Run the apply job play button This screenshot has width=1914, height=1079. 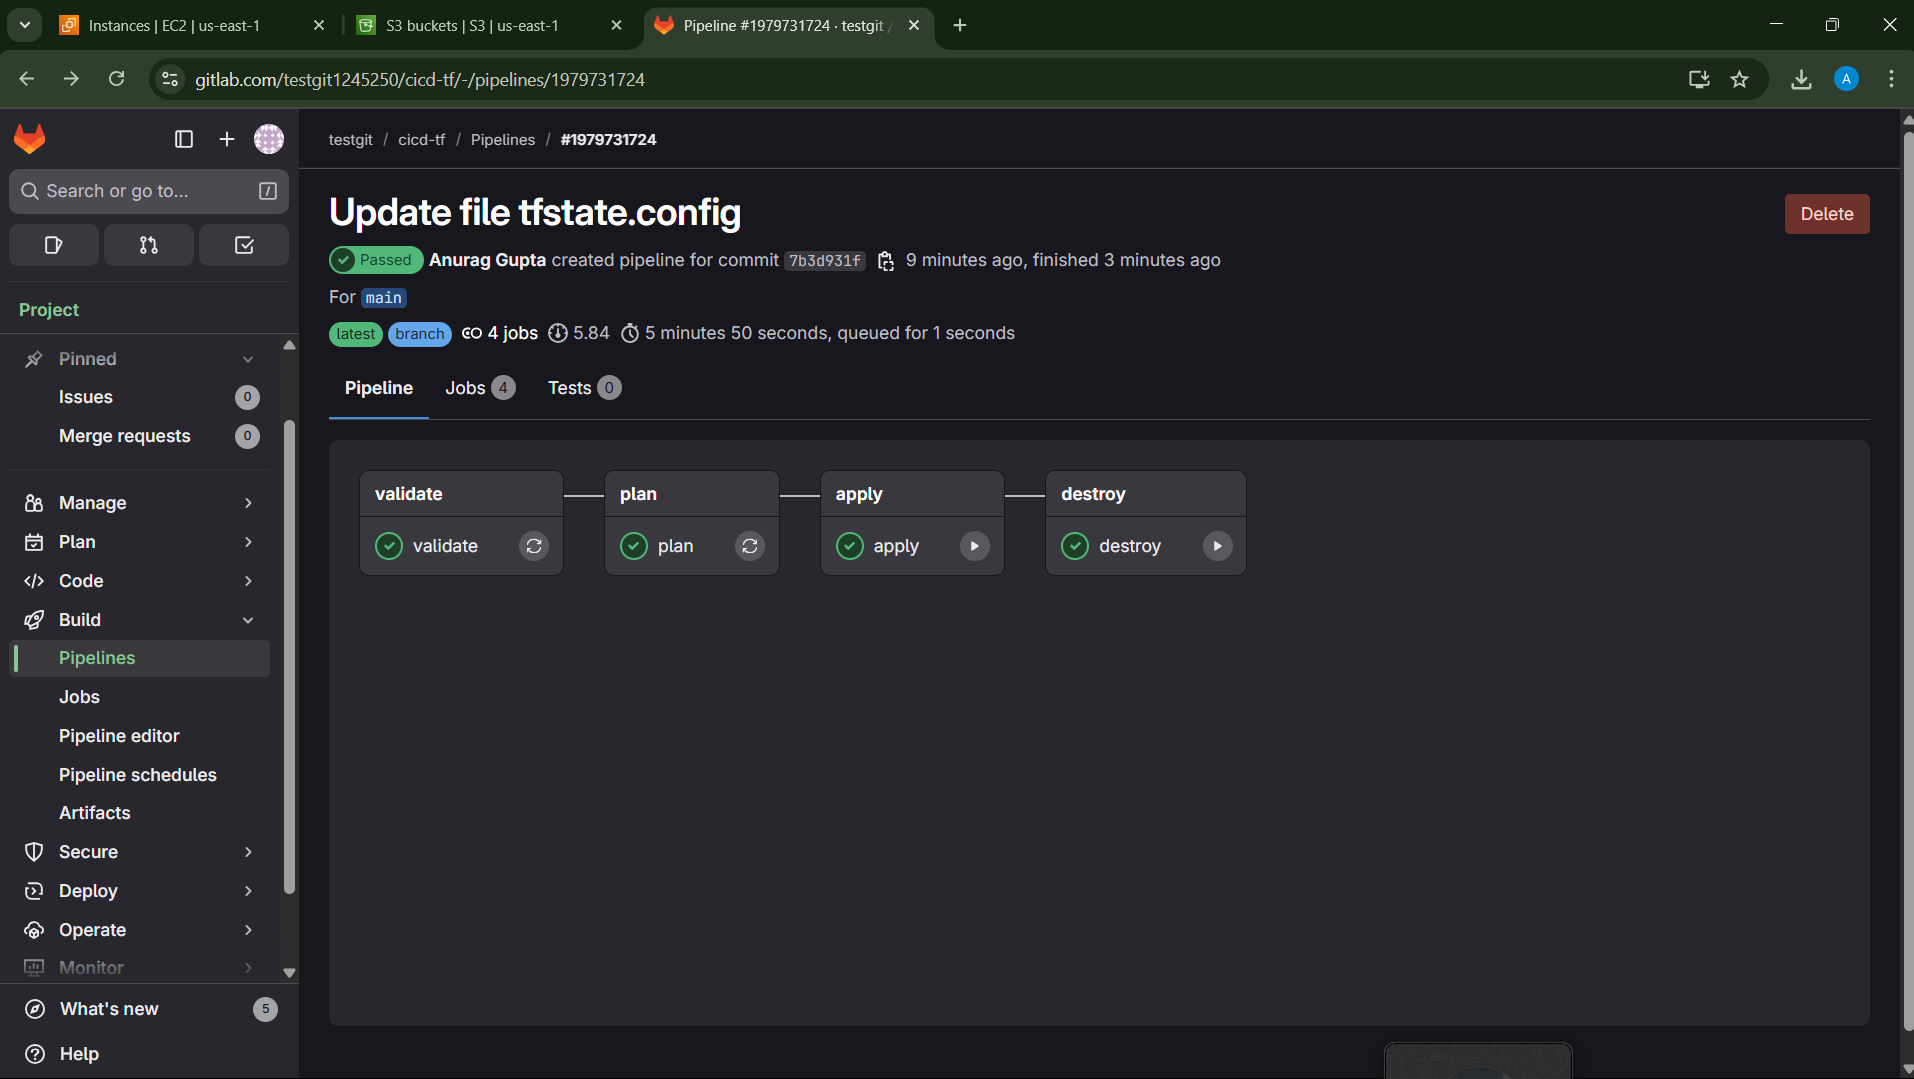coord(974,546)
